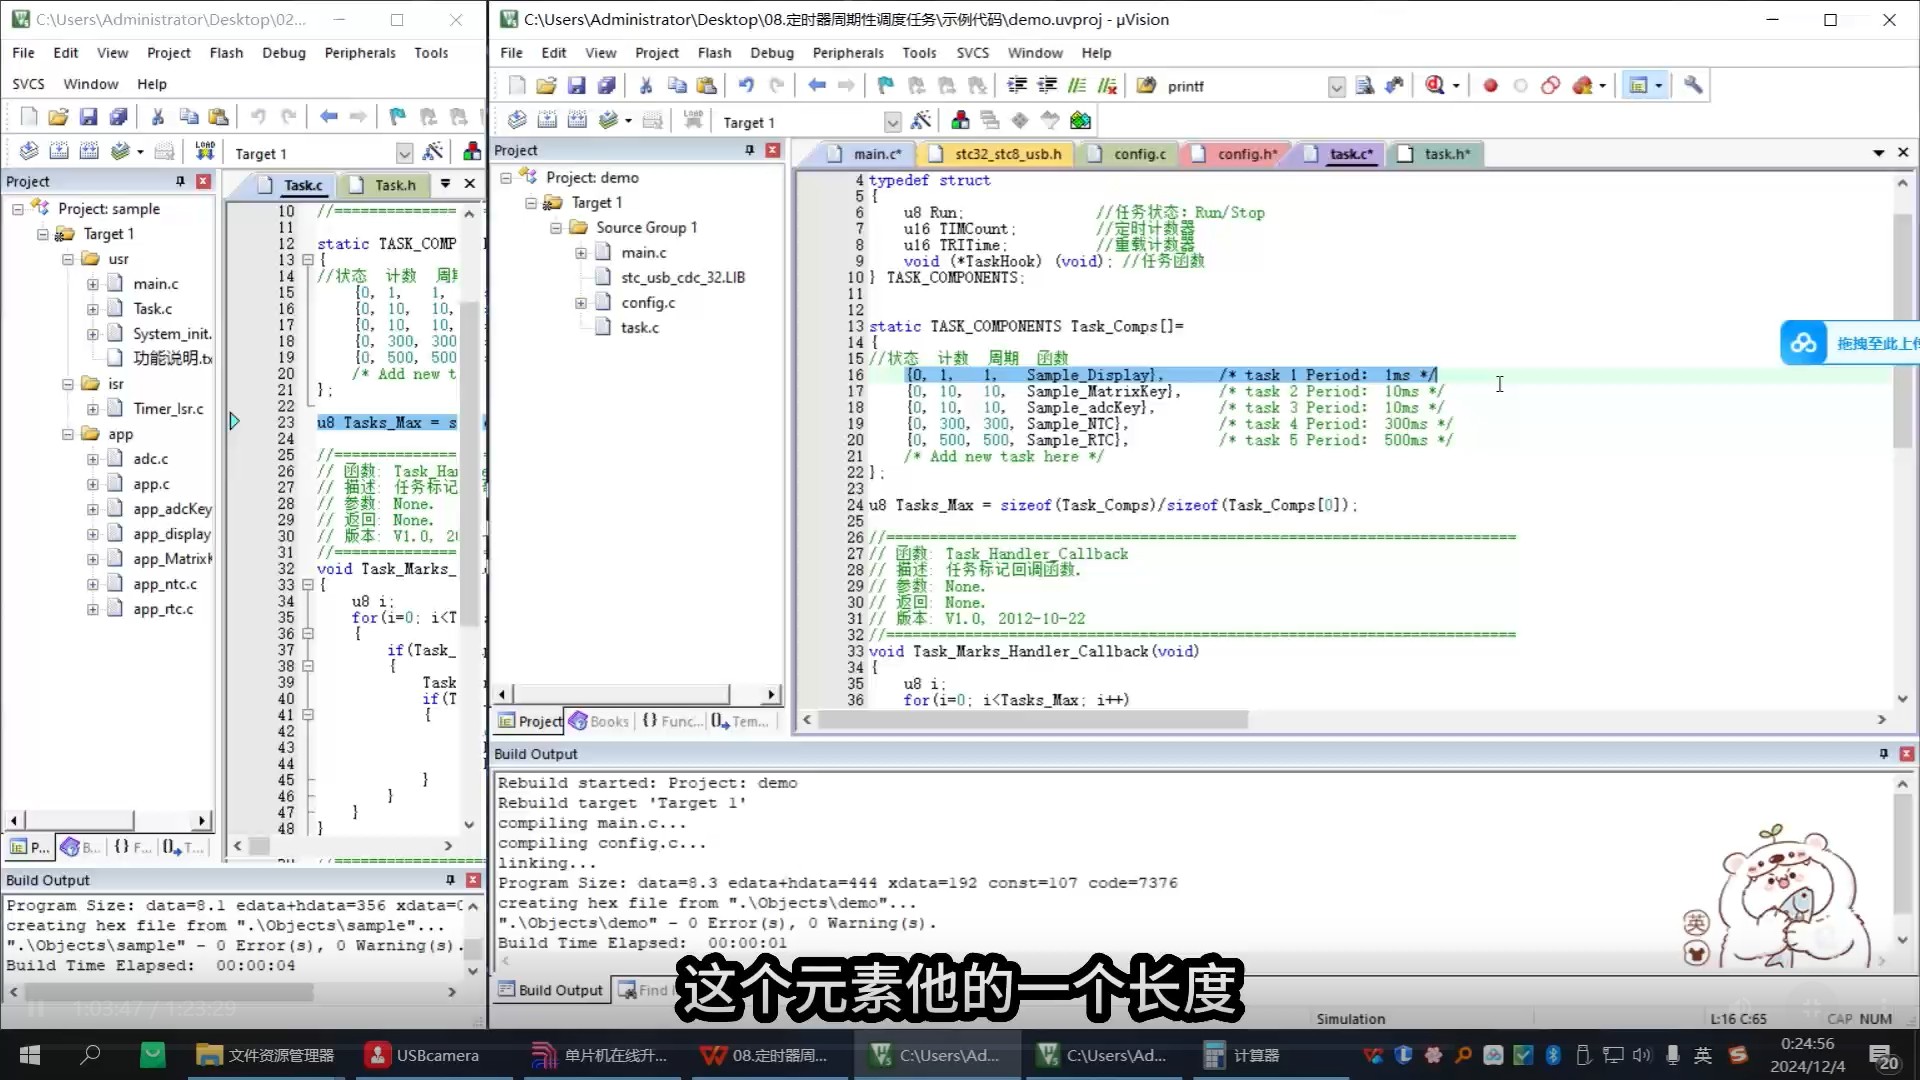Expand the config.c tree node
The height and width of the screenshot is (1080, 1920).
(581, 303)
